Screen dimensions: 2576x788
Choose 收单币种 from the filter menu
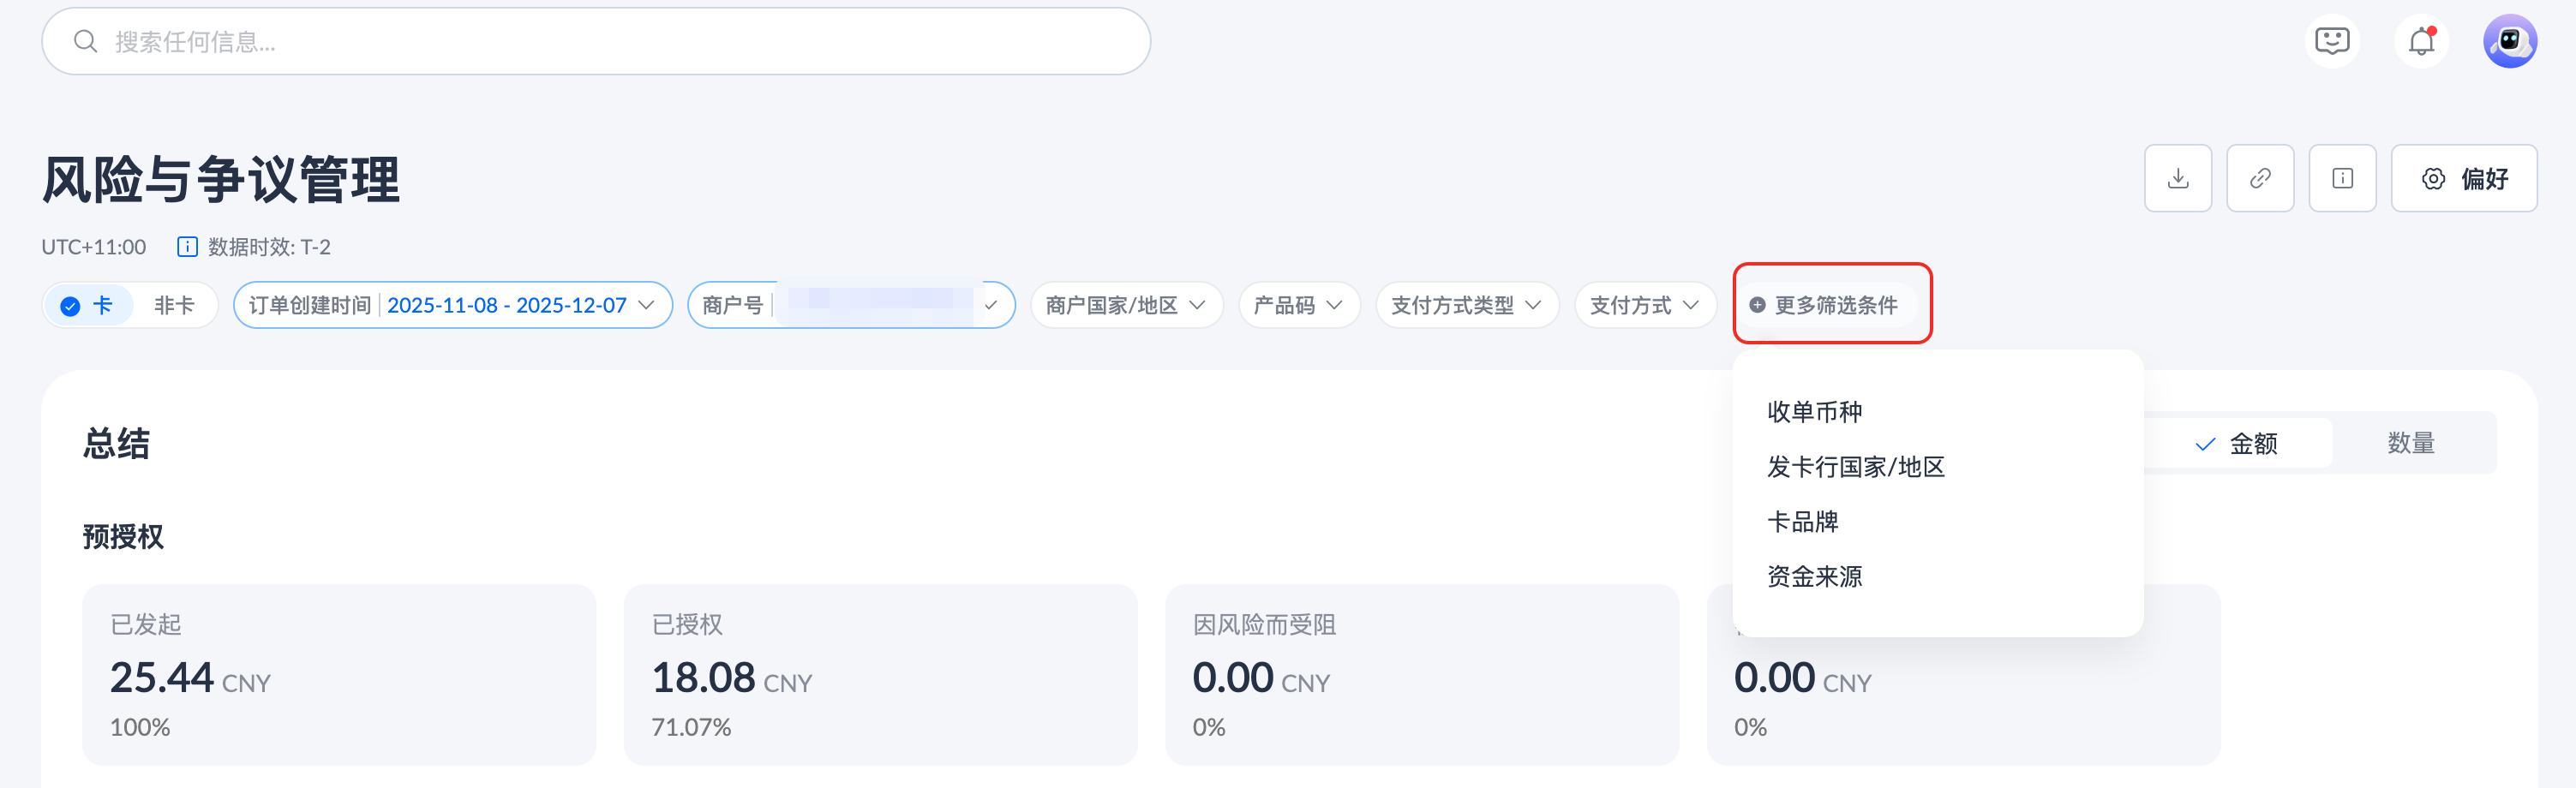pos(1814,412)
